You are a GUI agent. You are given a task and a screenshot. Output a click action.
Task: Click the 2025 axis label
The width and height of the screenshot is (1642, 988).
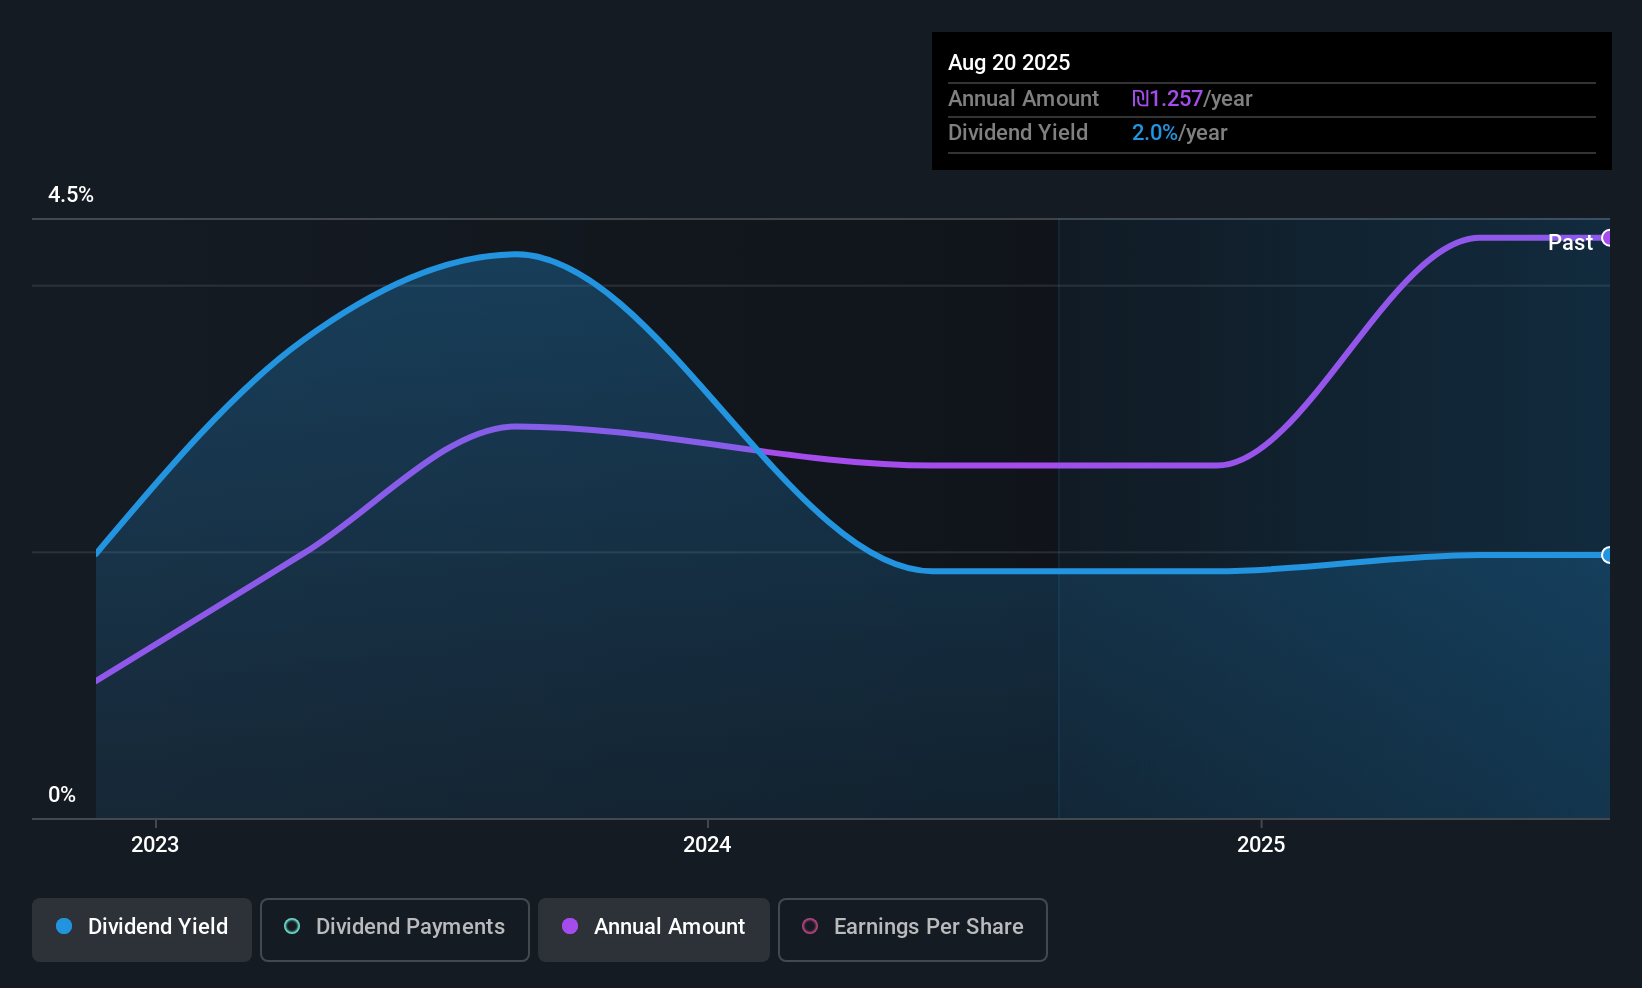(1261, 845)
